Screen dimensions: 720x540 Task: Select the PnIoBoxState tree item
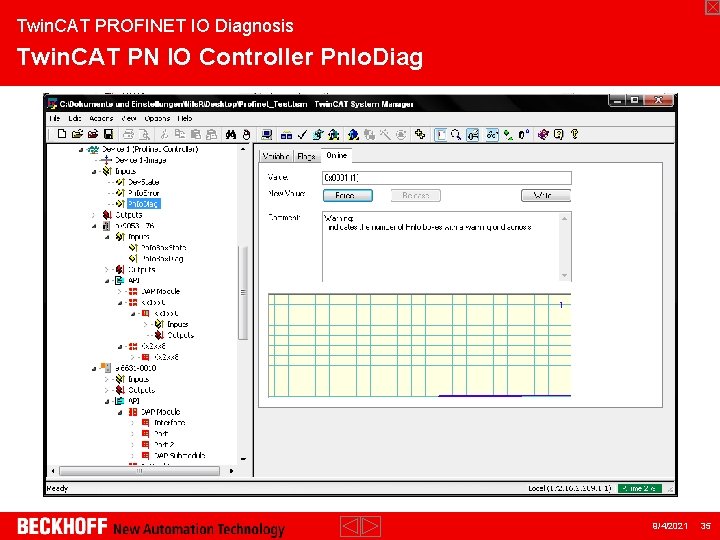coord(163,248)
